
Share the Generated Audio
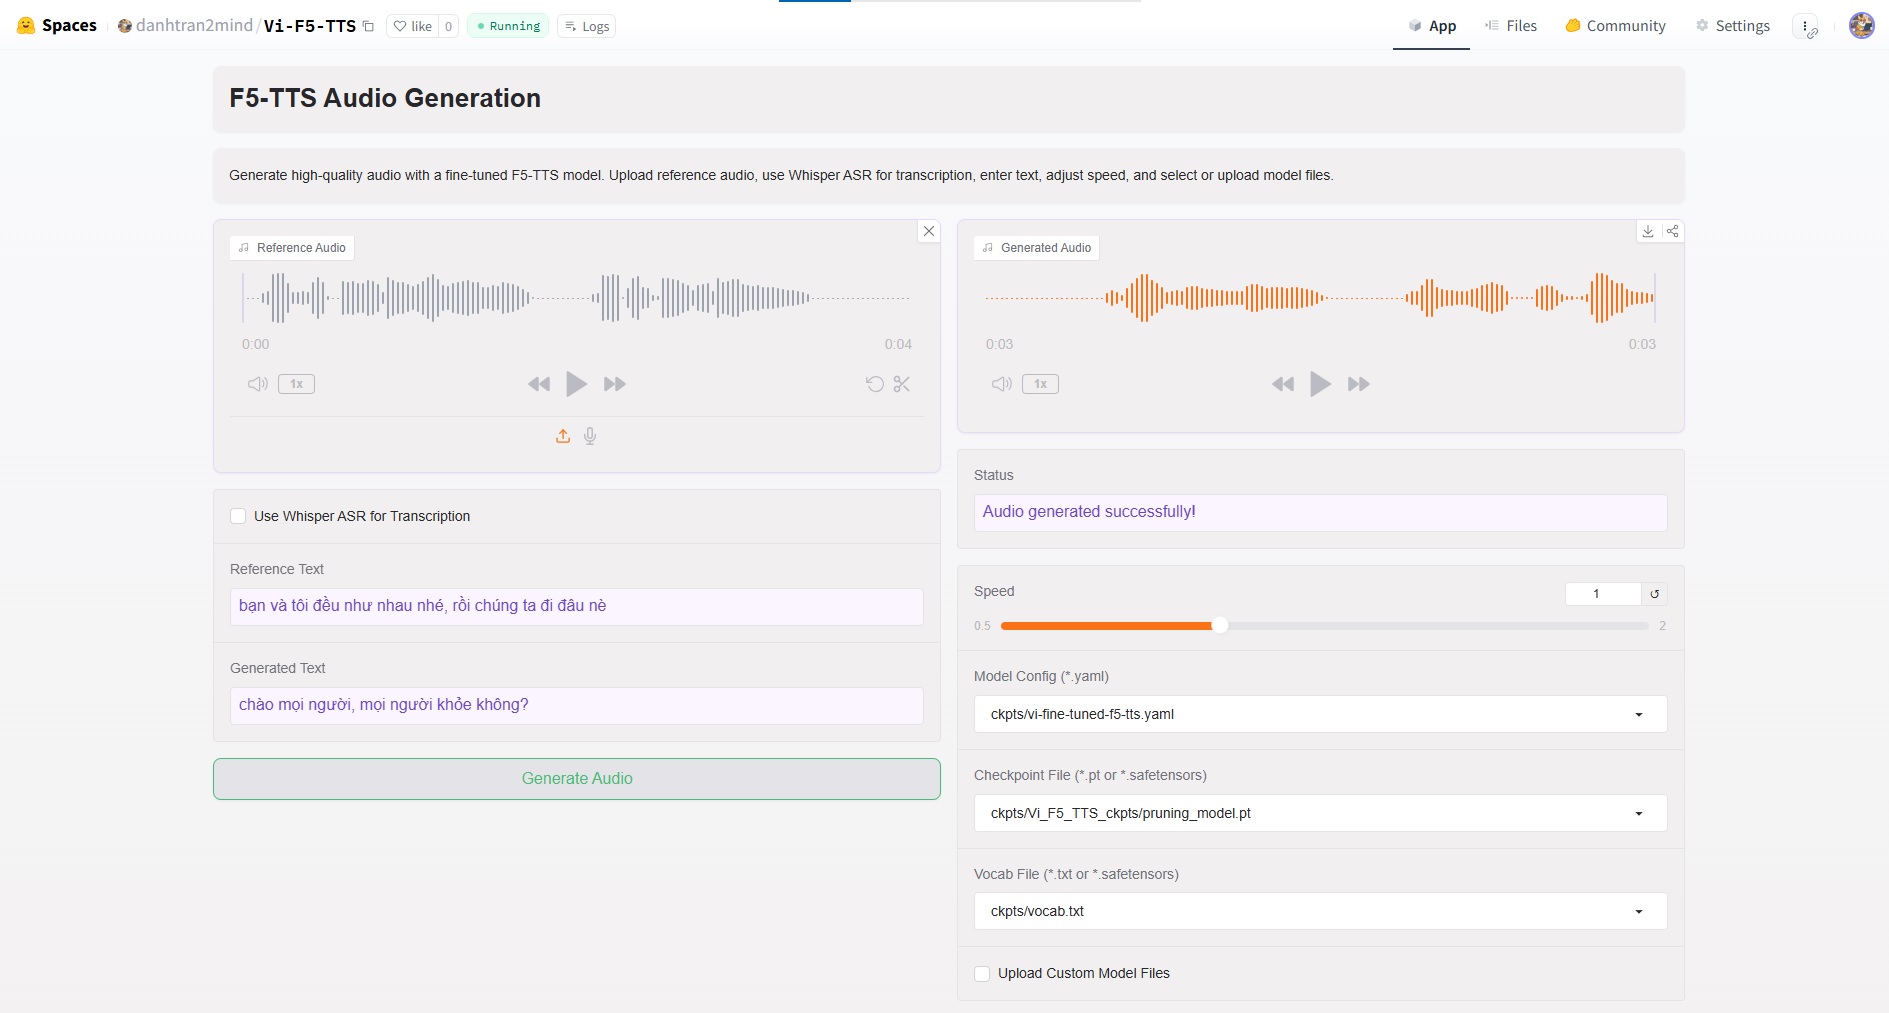click(x=1672, y=231)
